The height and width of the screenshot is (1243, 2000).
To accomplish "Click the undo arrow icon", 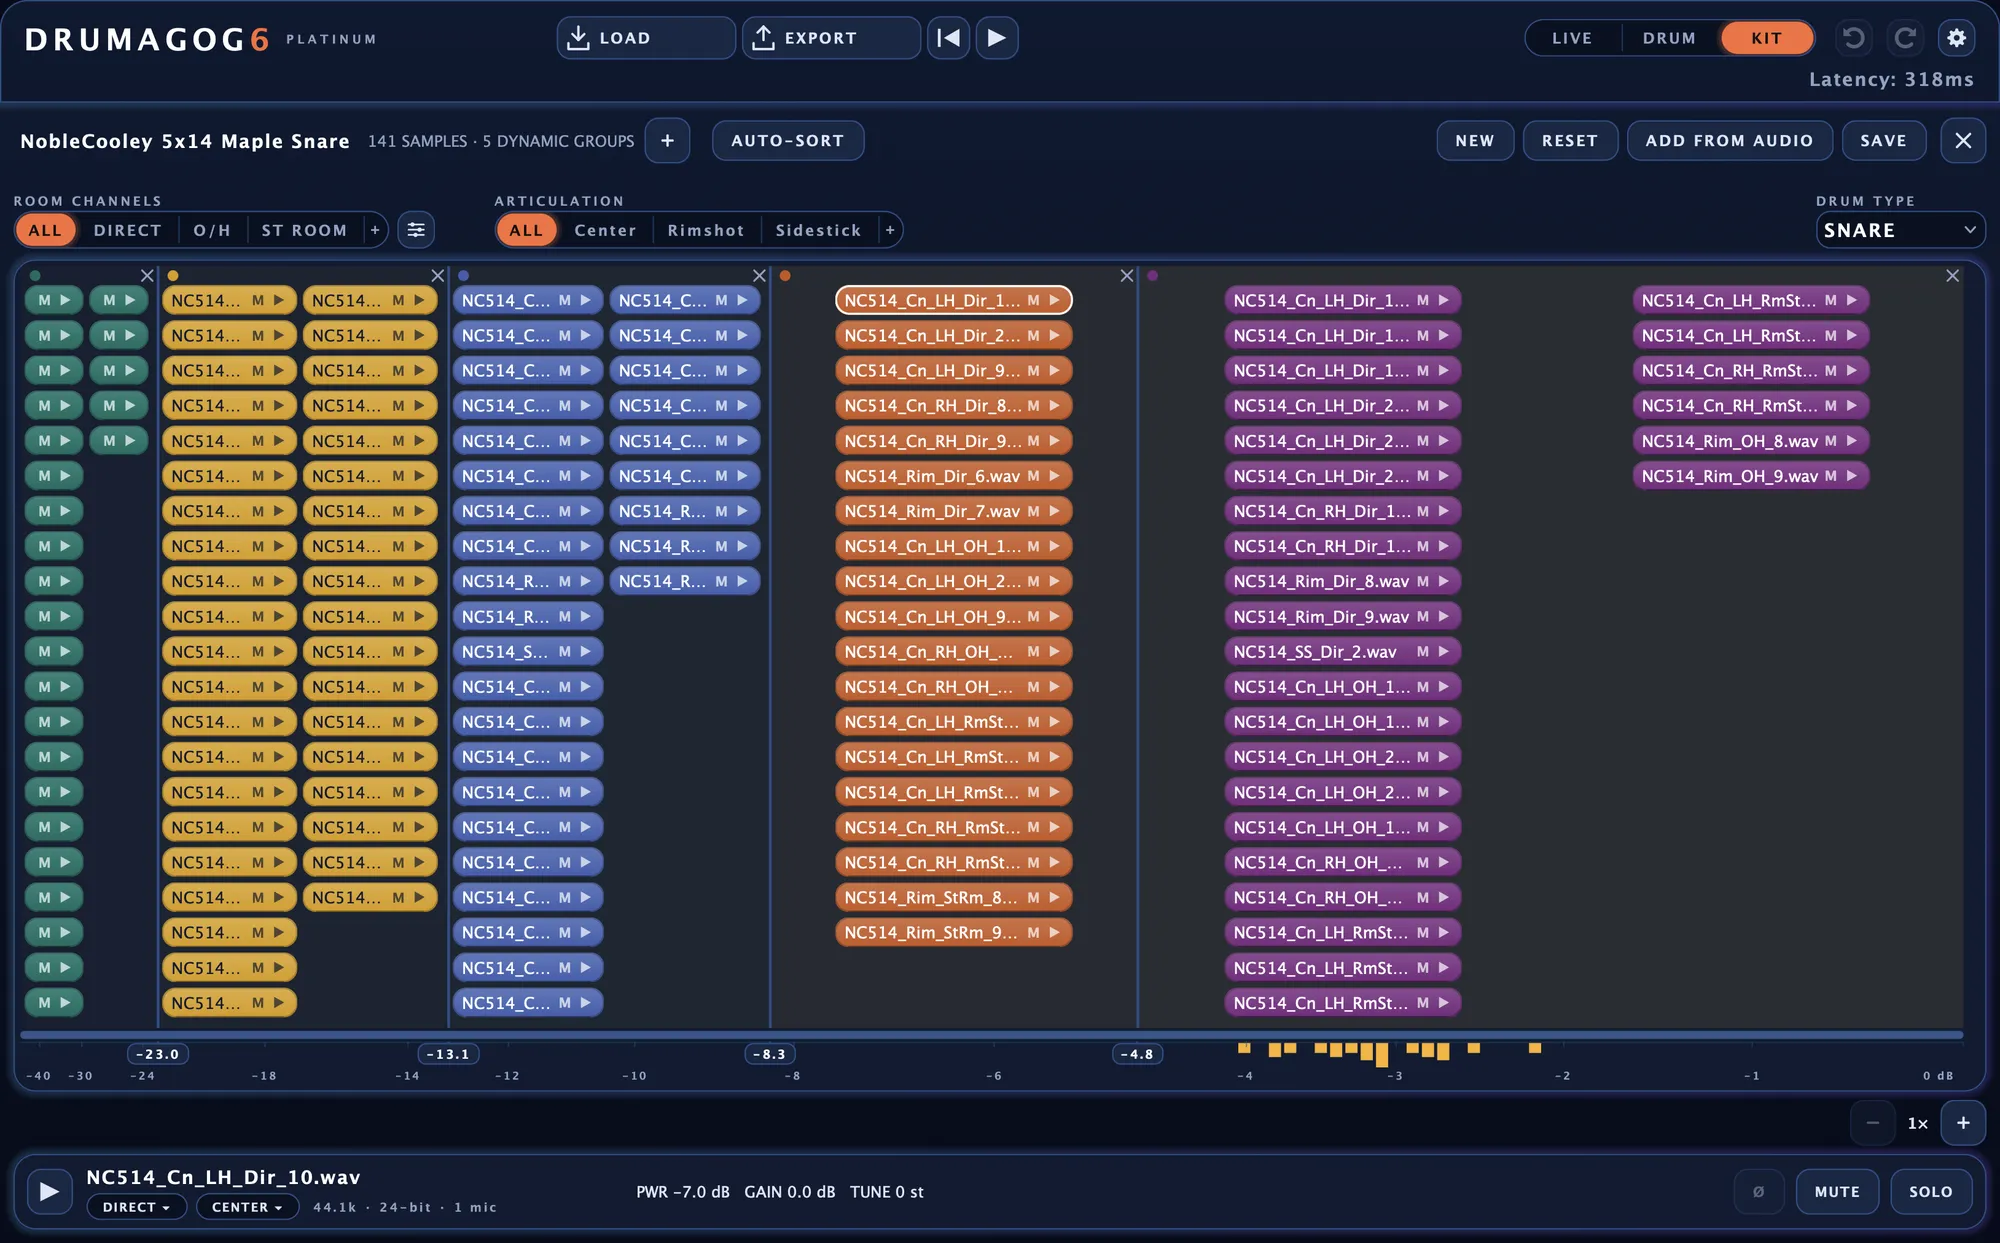I will click(1853, 38).
